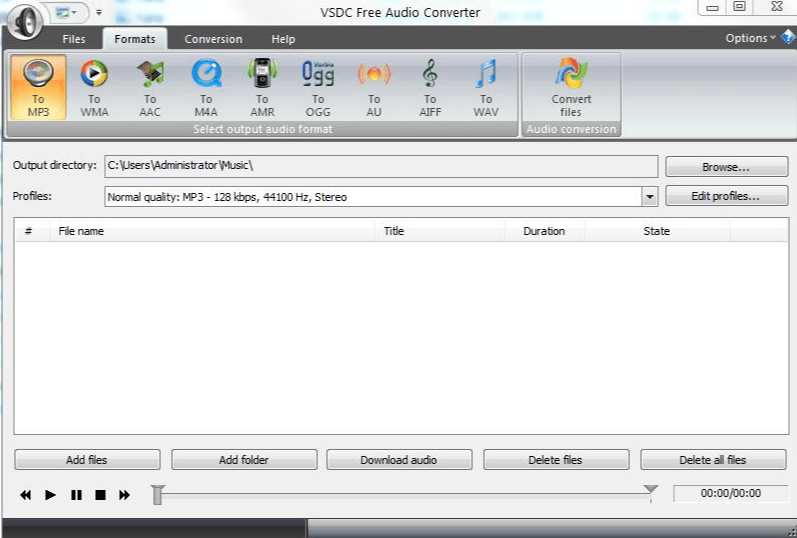Click the Download audio button
The image size is (797, 538).
399,460
